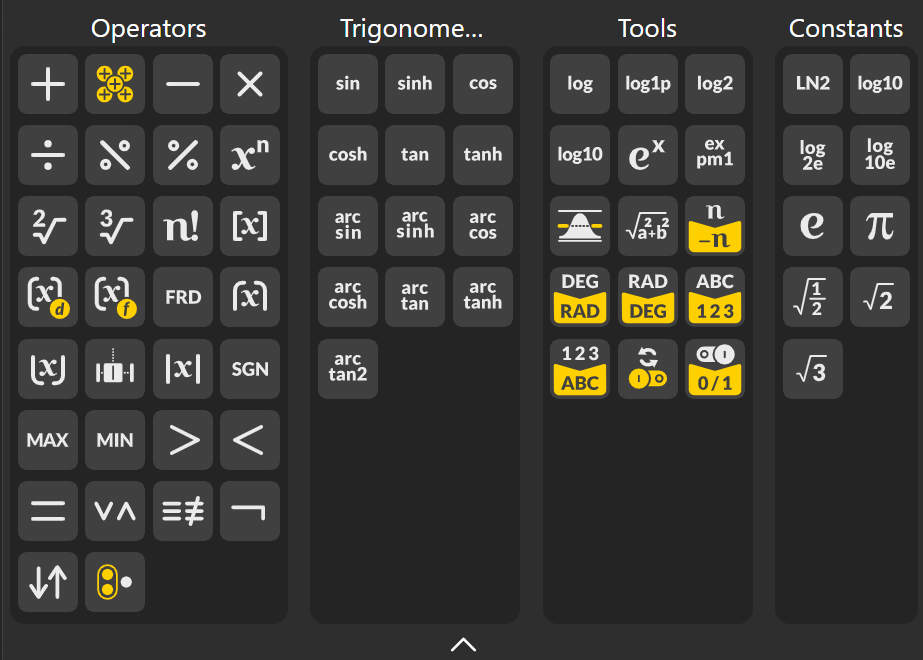Image resolution: width=923 pixels, height=660 pixels.
Task: Click the division operator icon
Action: [x=48, y=155]
